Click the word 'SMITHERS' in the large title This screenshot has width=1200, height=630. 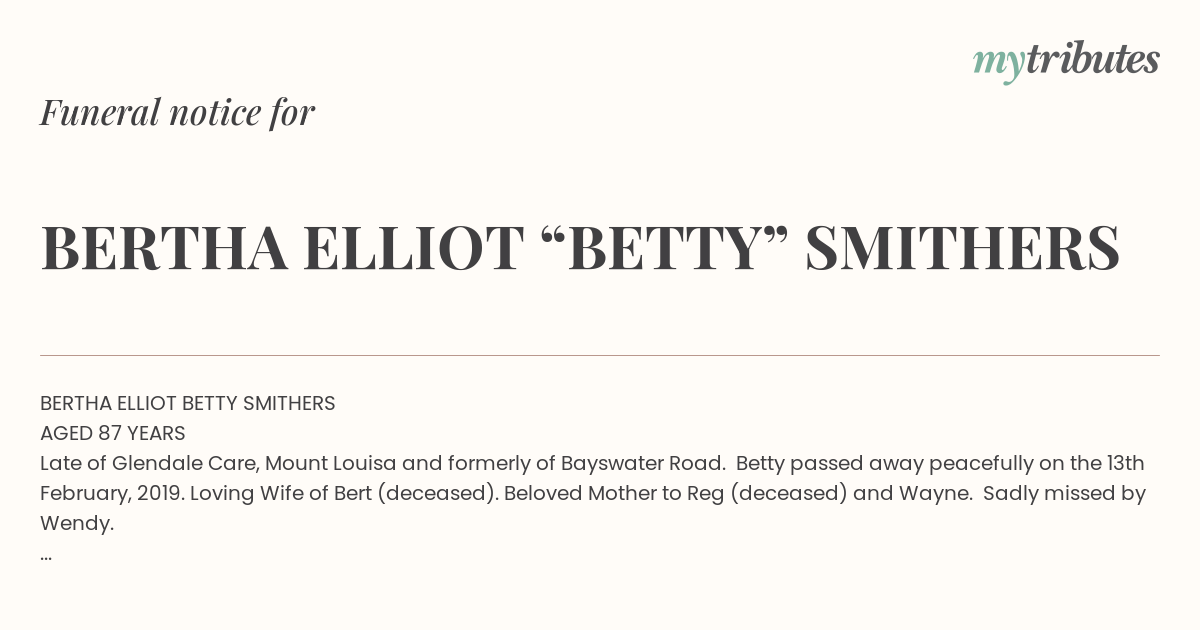962,248
